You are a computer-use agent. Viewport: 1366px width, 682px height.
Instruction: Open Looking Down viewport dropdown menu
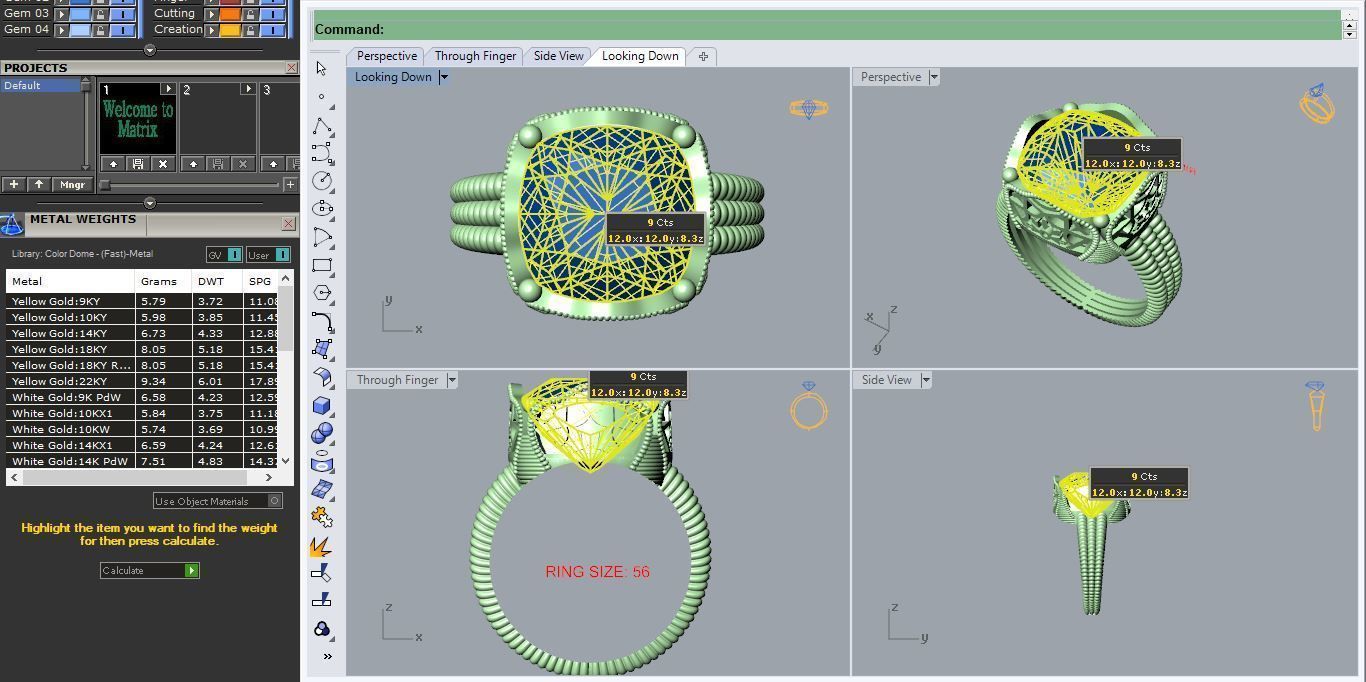[443, 77]
